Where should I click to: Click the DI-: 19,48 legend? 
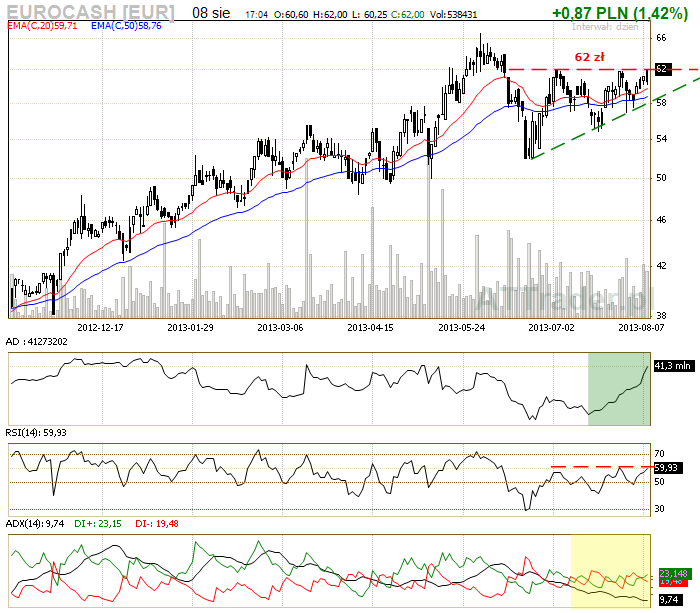[157, 524]
